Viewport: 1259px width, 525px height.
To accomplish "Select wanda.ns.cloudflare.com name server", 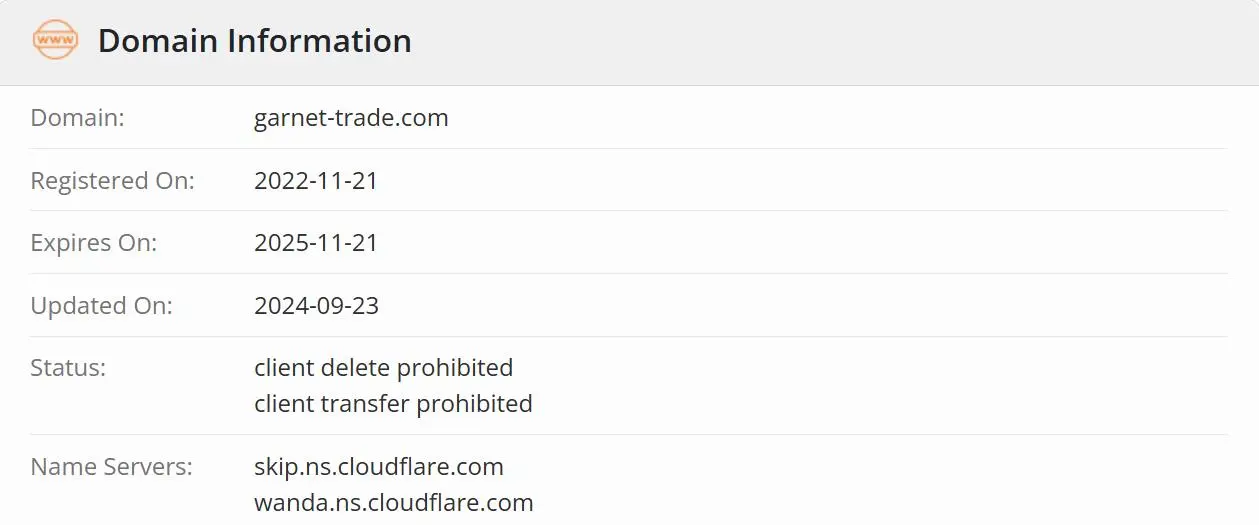I will point(394,503).
